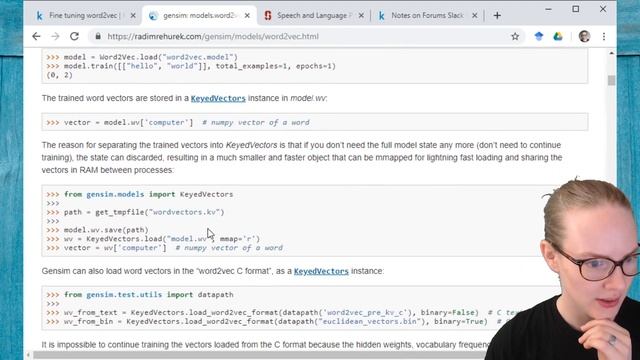This screenshot has width=640, height=360.
Task: Open the blue graduation-cap extension icon
Action: pyautogui.click(x=539, y=36)
